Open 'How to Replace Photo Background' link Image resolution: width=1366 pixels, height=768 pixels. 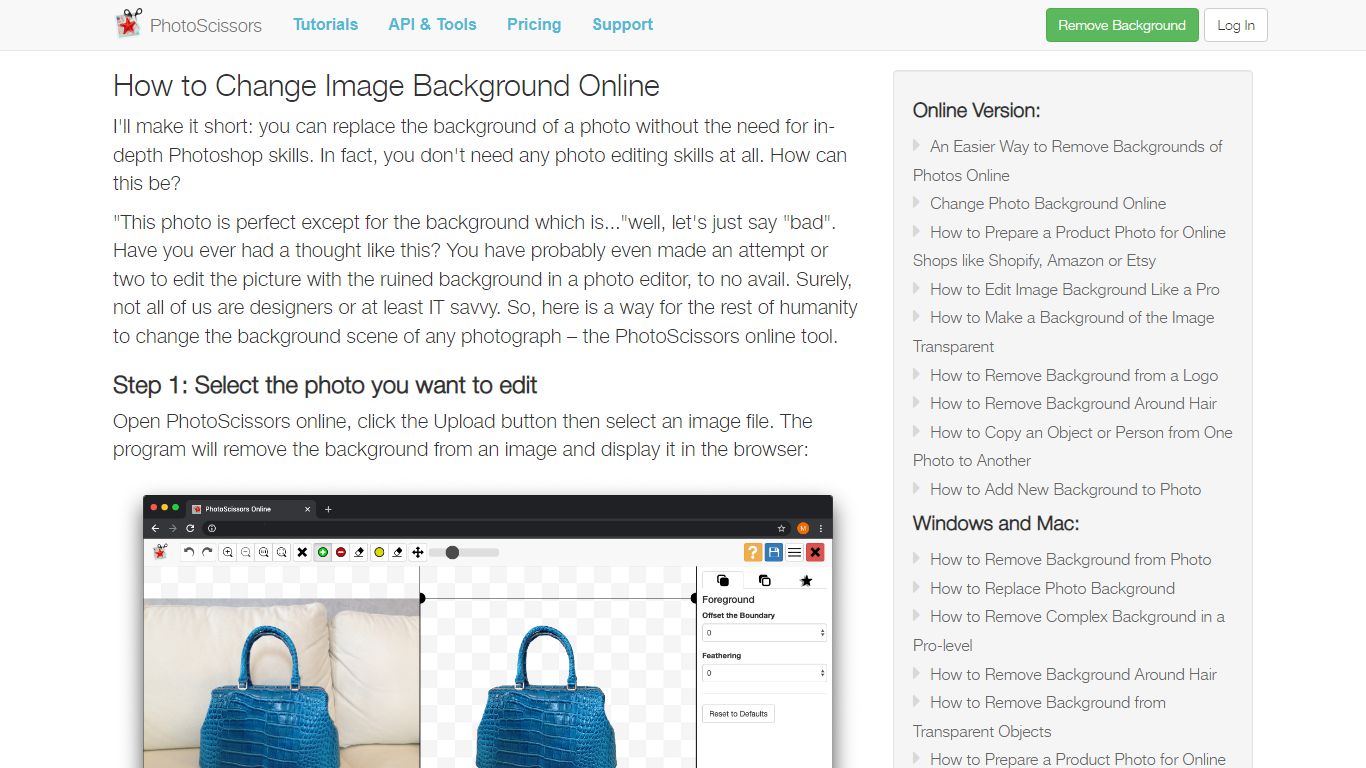[x=1052, y=588]
